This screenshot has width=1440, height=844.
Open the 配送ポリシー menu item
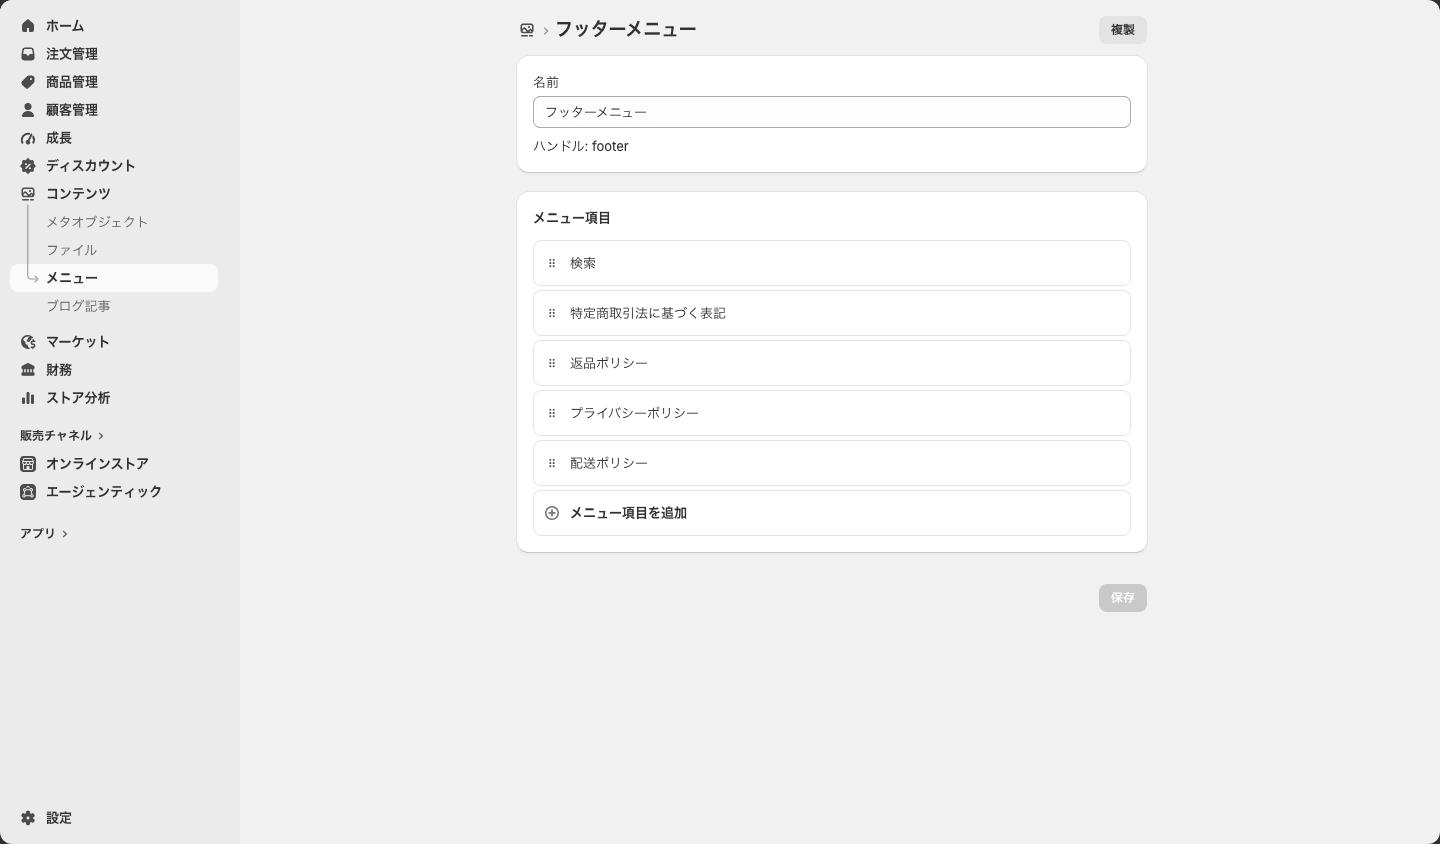832,463
